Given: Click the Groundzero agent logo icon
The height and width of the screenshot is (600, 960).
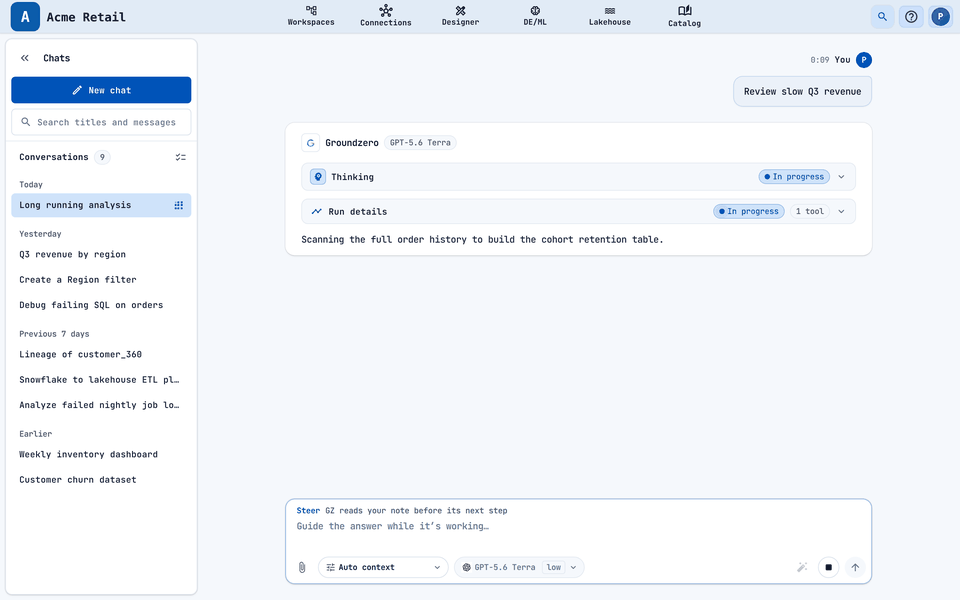Looking at the screenshot, I should [x=310, y=143].
